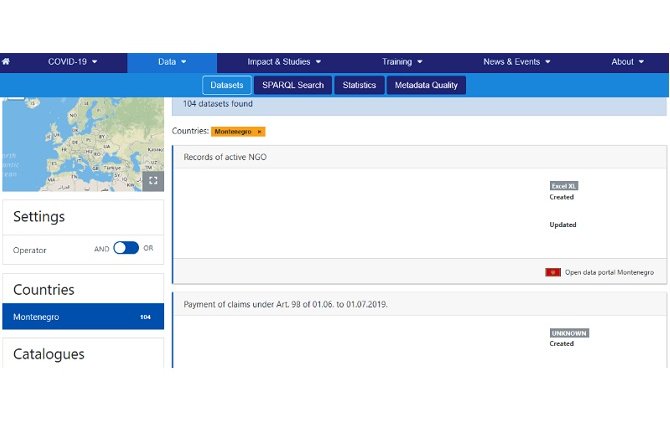Screen dimensions: 670x433
Task: Open the About dropdown menu
Action: tap(627, 62)
